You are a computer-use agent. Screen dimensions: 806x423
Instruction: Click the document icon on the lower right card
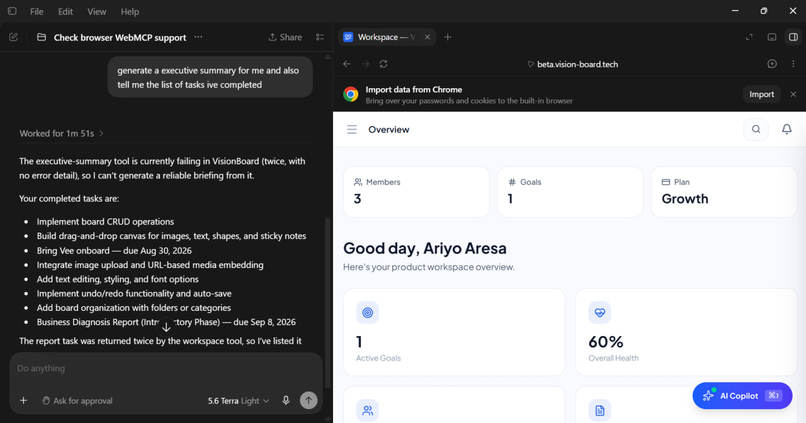[599, 410]
